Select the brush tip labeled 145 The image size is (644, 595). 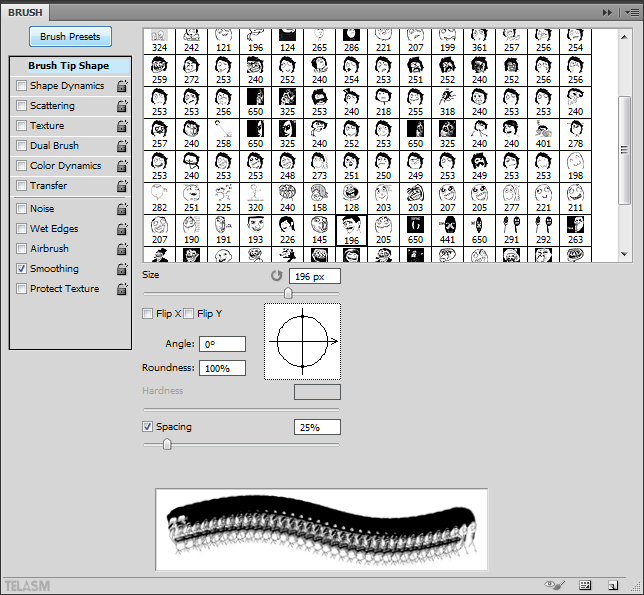[x=319, y=230]
